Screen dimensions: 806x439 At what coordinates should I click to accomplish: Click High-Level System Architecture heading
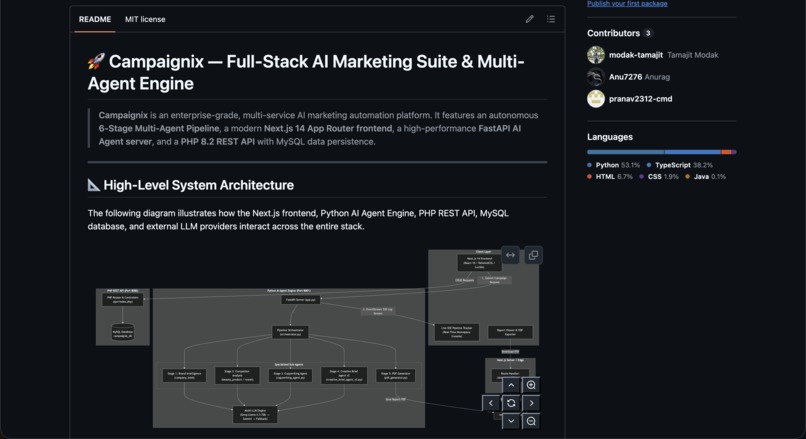coord(191,185)
